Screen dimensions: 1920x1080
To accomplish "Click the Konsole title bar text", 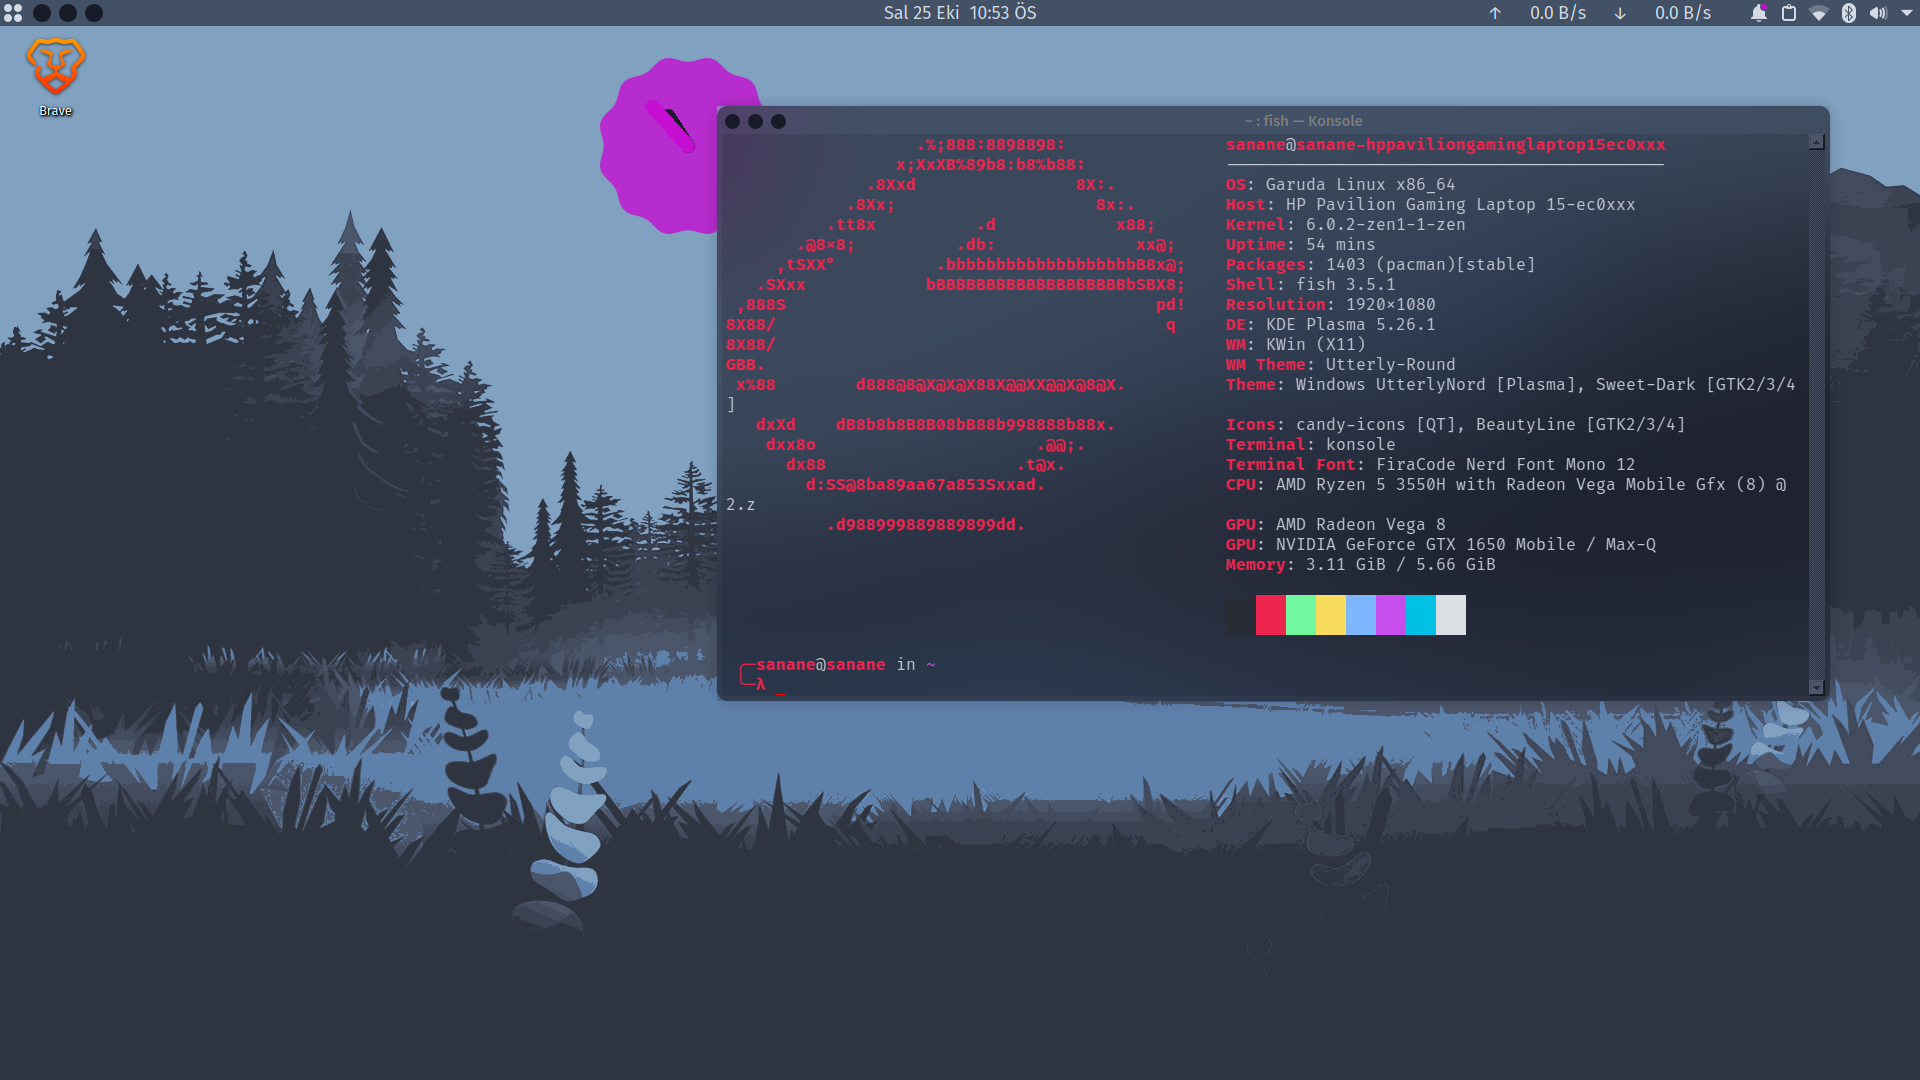I will pos(1303,121).
